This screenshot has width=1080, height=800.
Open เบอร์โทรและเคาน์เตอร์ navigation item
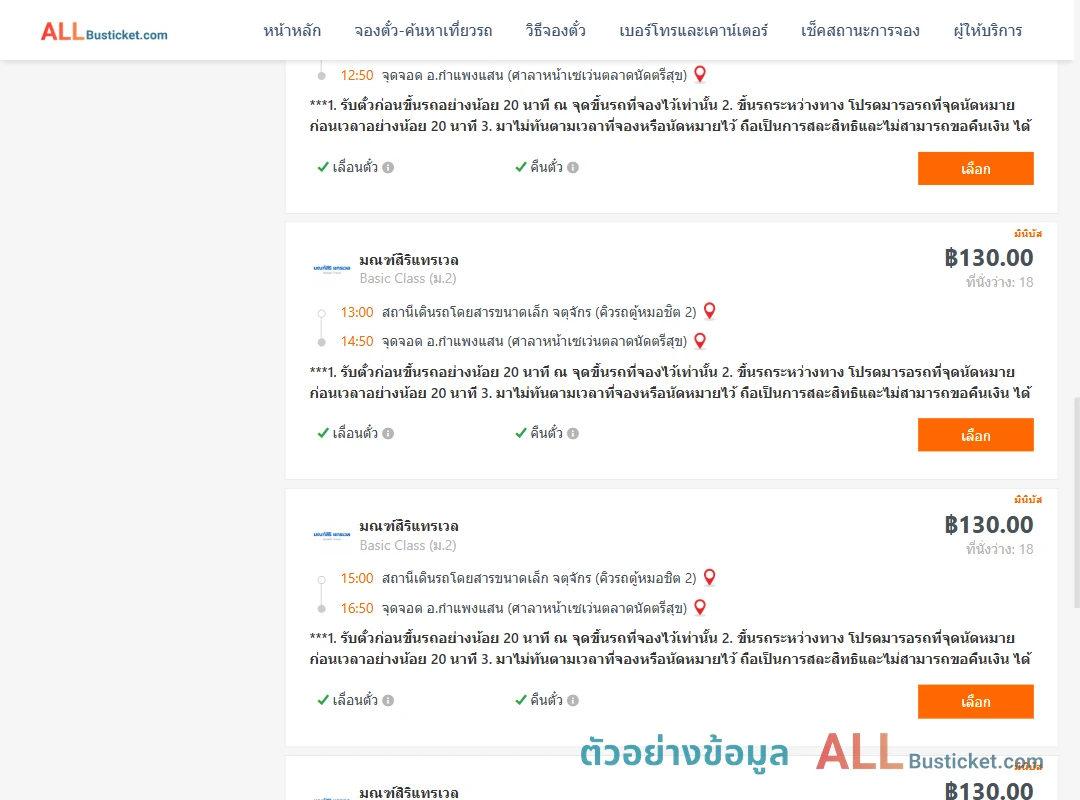[x=693, y=30]
